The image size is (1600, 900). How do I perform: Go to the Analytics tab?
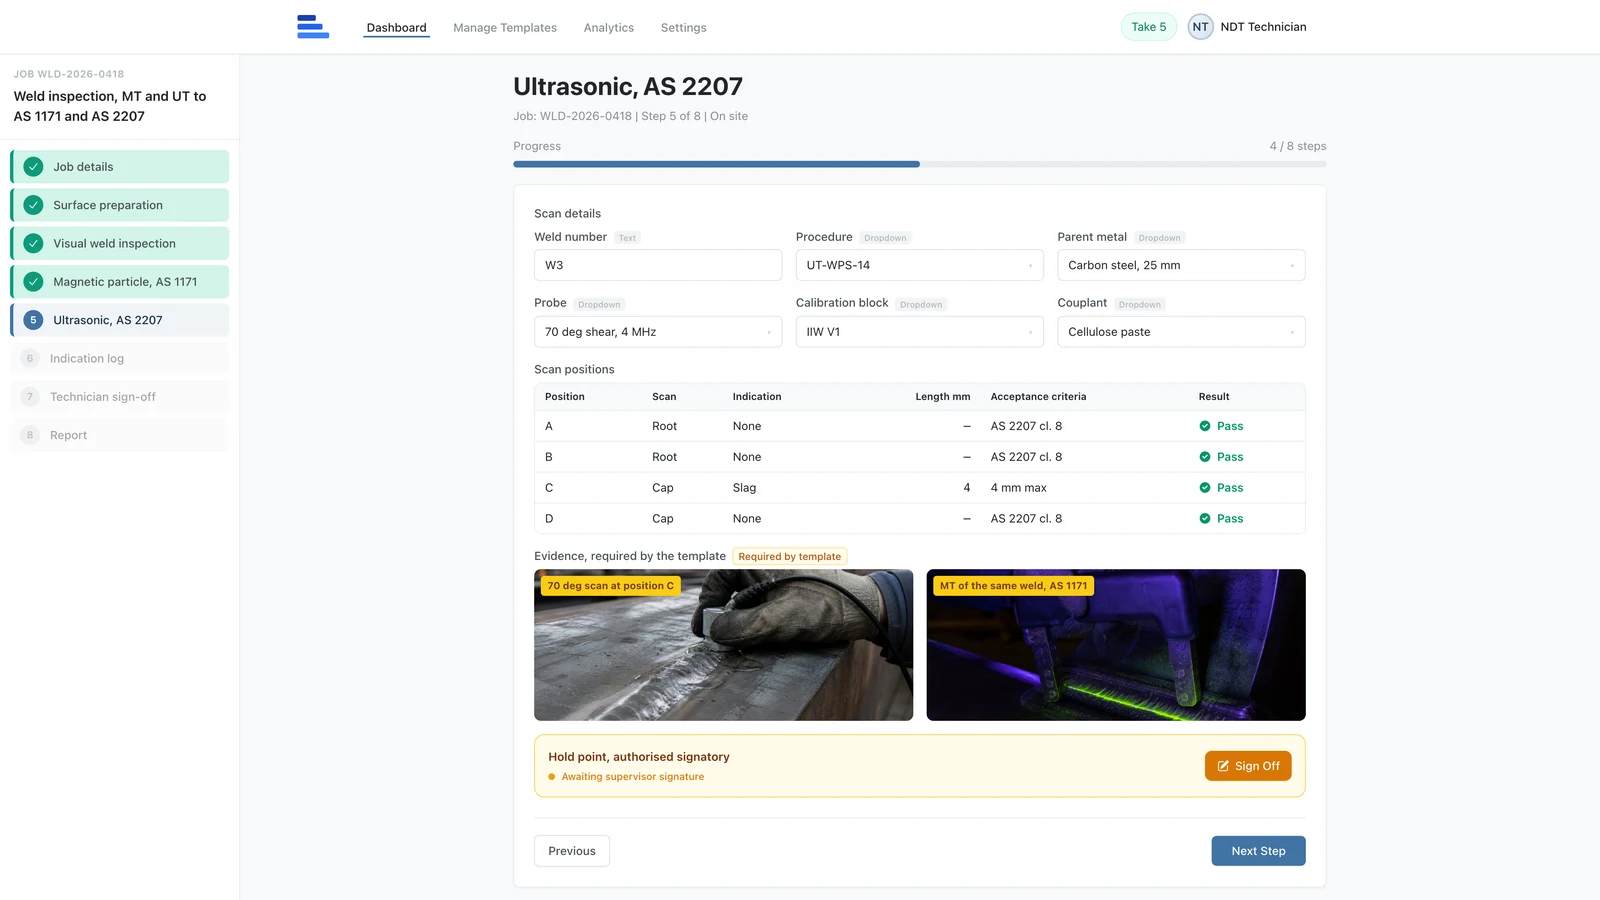click(609, 28)
